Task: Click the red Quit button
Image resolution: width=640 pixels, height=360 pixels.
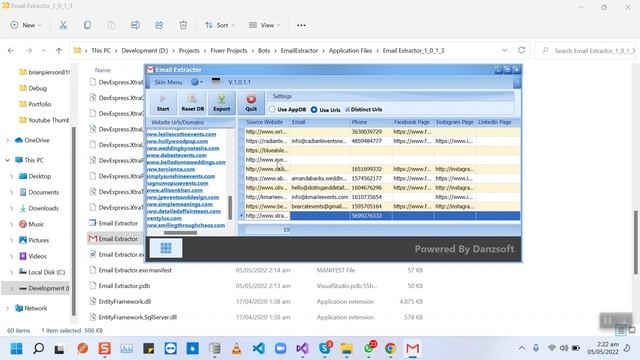Action: coord(251,102)
